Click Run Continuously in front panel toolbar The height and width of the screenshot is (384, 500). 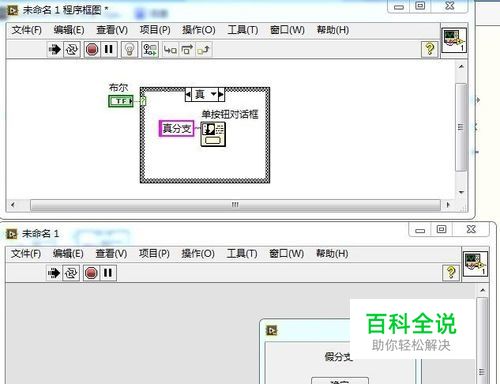pyautogui.click(x=71, y=273)
